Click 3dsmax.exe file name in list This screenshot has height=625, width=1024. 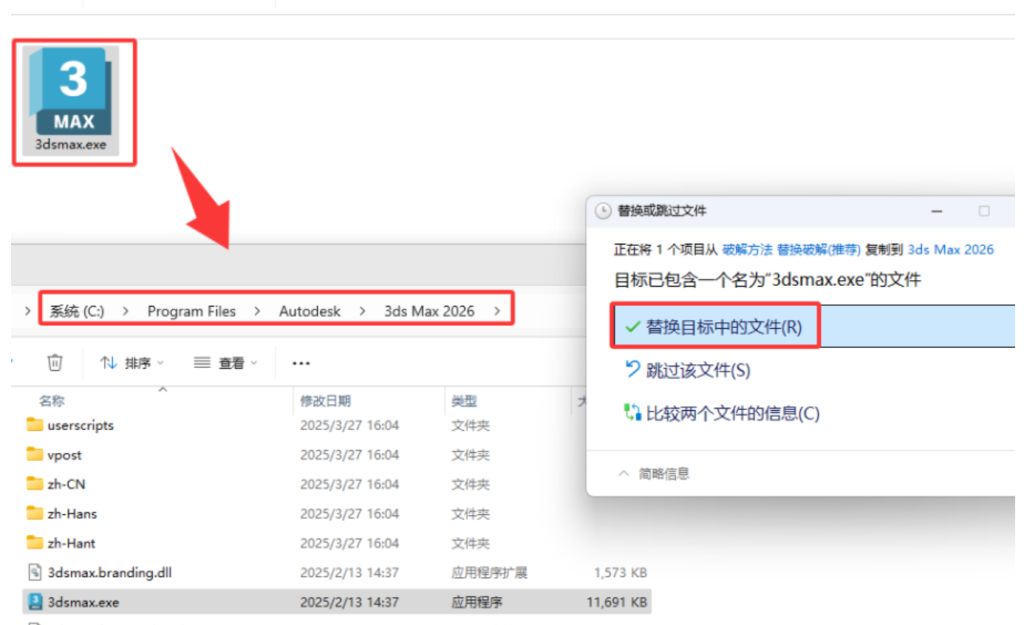(x=83, y=602)
